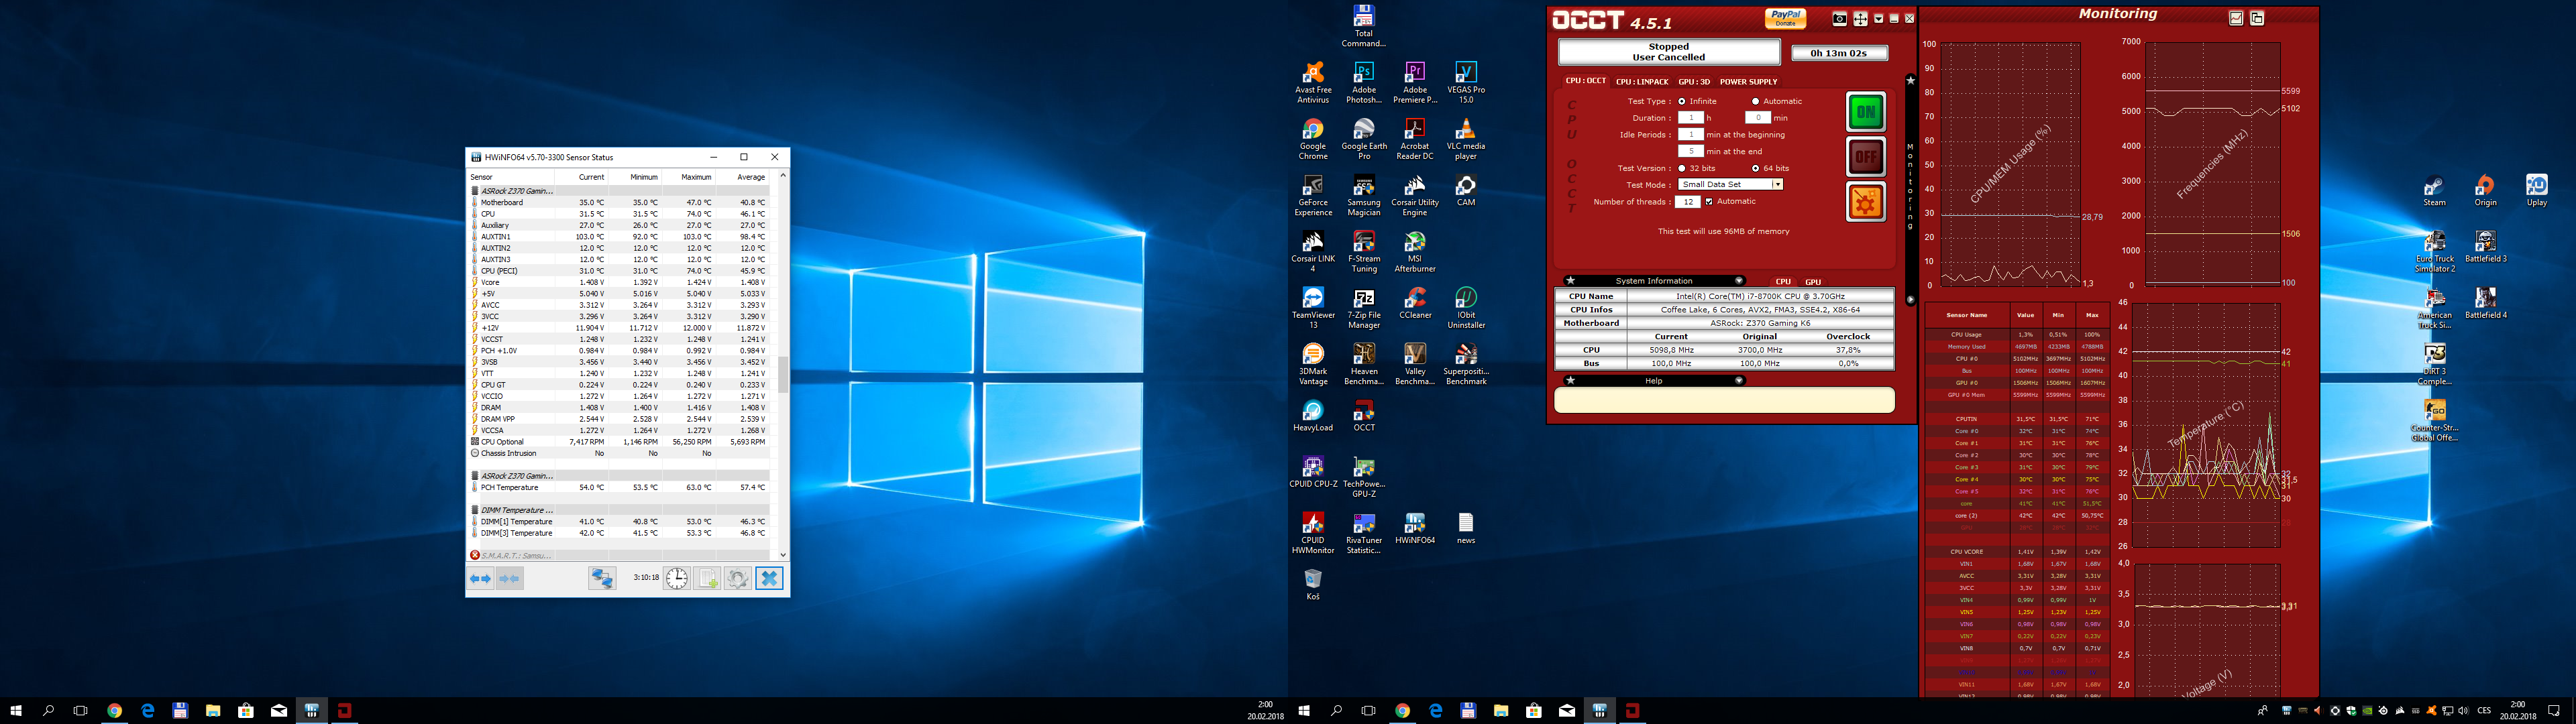Click the OCCT screenshot camera icon
The height and width of the screenshot is (724, 2576).
pos(1839,19)
